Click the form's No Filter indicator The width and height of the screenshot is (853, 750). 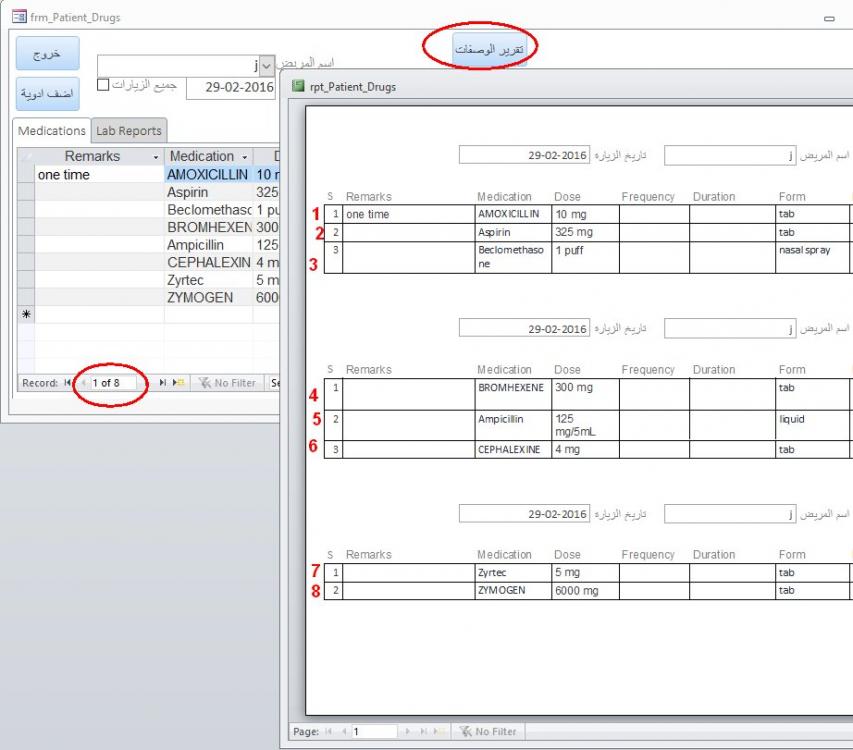[x=227, y=383]
